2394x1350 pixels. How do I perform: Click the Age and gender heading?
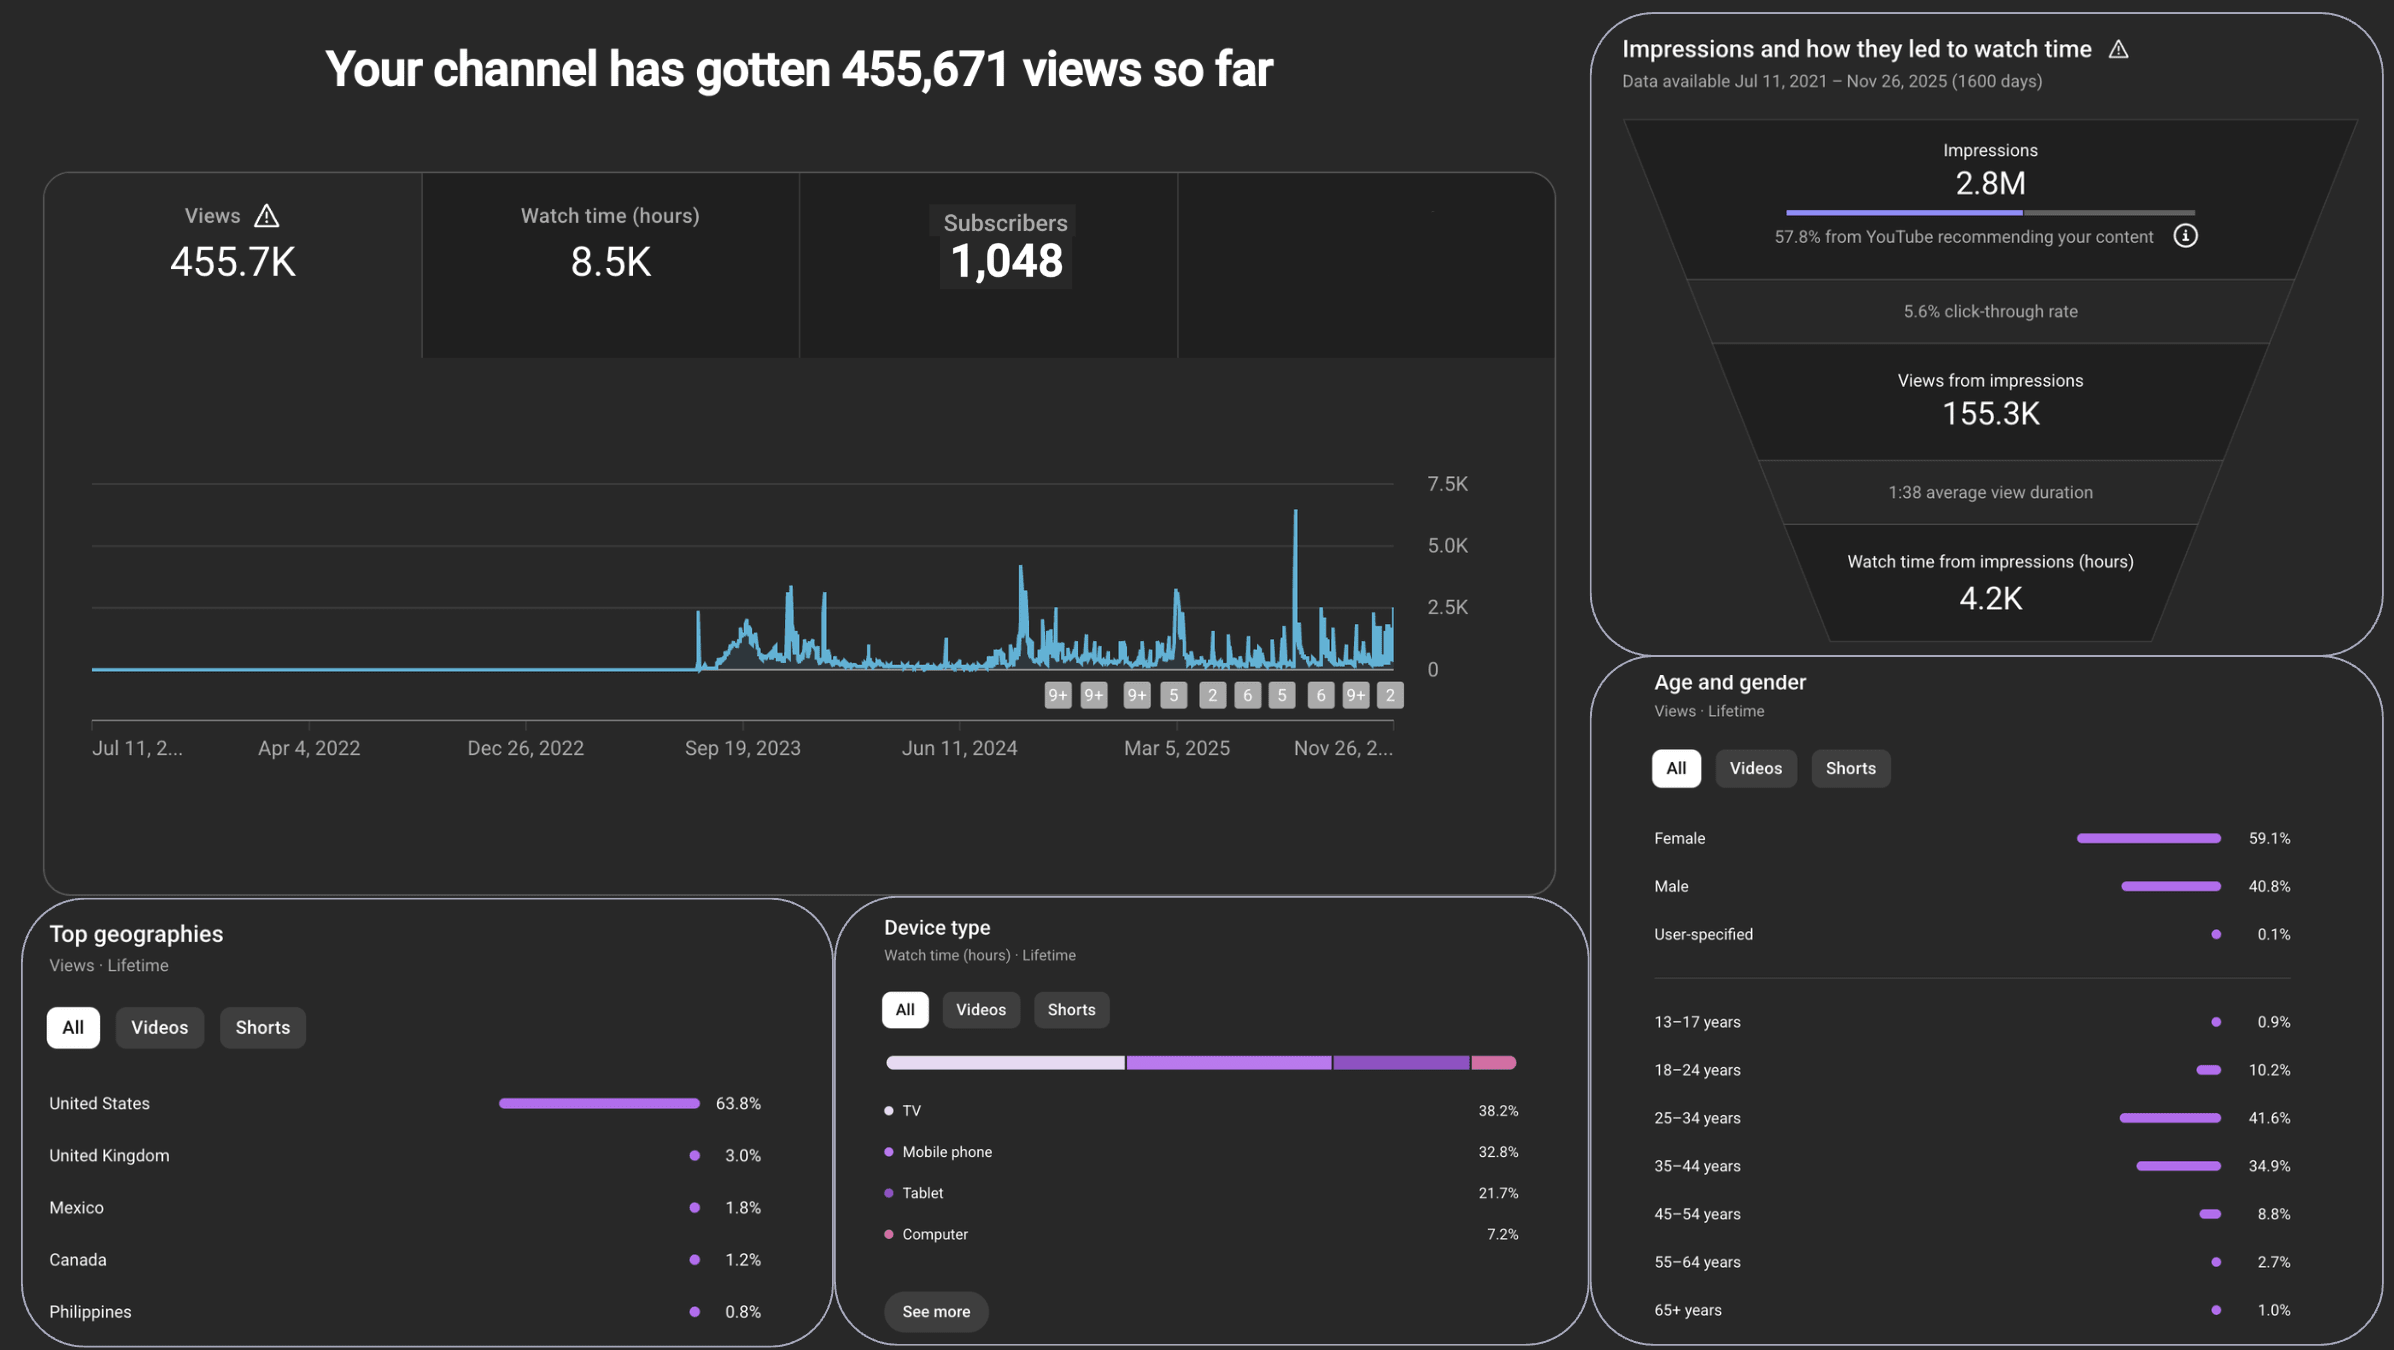point(1730,682)
